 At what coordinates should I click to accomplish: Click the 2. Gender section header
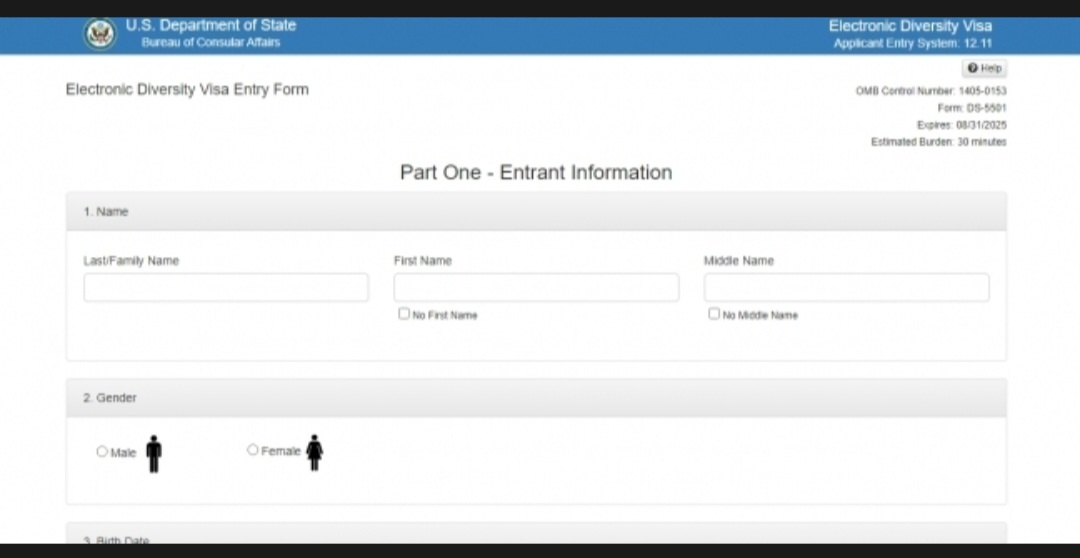536,397
